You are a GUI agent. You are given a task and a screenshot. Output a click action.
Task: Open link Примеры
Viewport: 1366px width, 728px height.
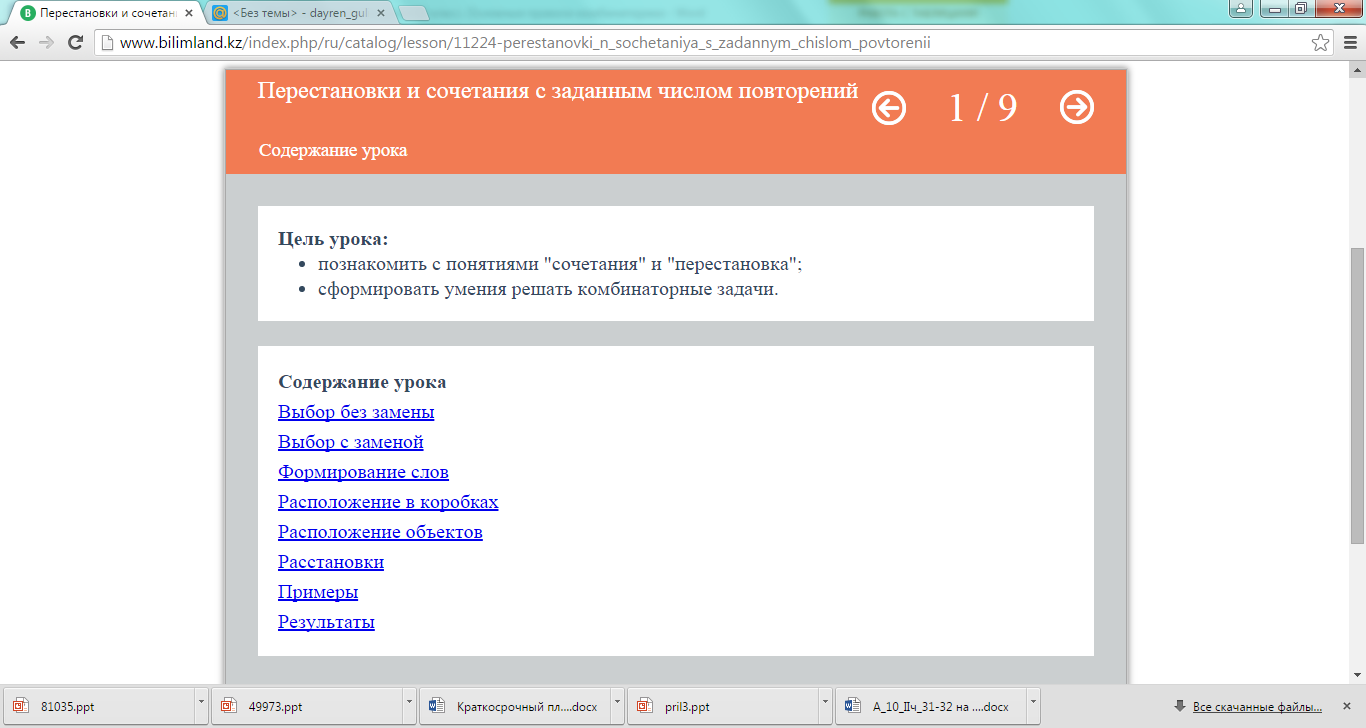pos(318,592)
